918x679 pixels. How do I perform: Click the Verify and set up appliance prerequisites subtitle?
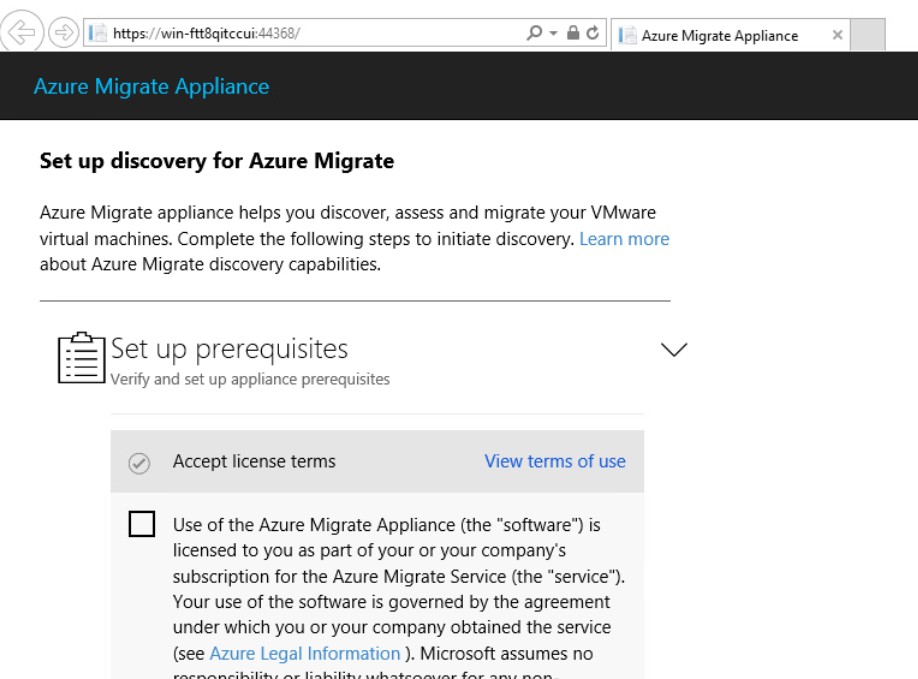tap(250, 379)
